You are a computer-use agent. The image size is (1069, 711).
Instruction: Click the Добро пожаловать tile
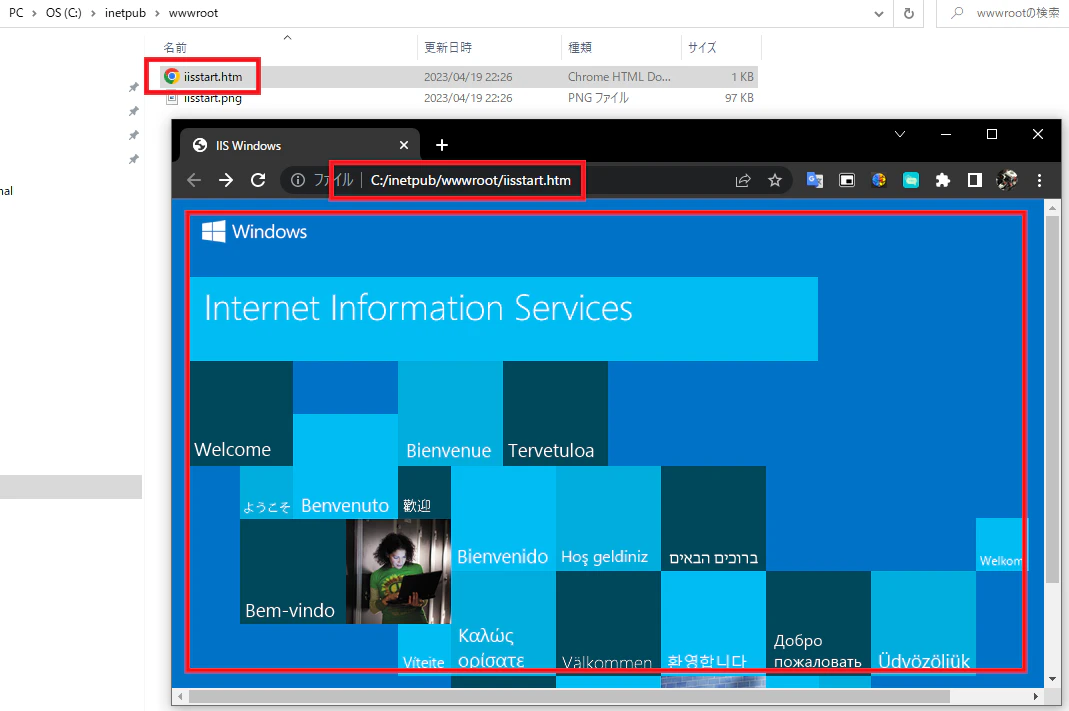pyautogui.click(x=818, y=622)
